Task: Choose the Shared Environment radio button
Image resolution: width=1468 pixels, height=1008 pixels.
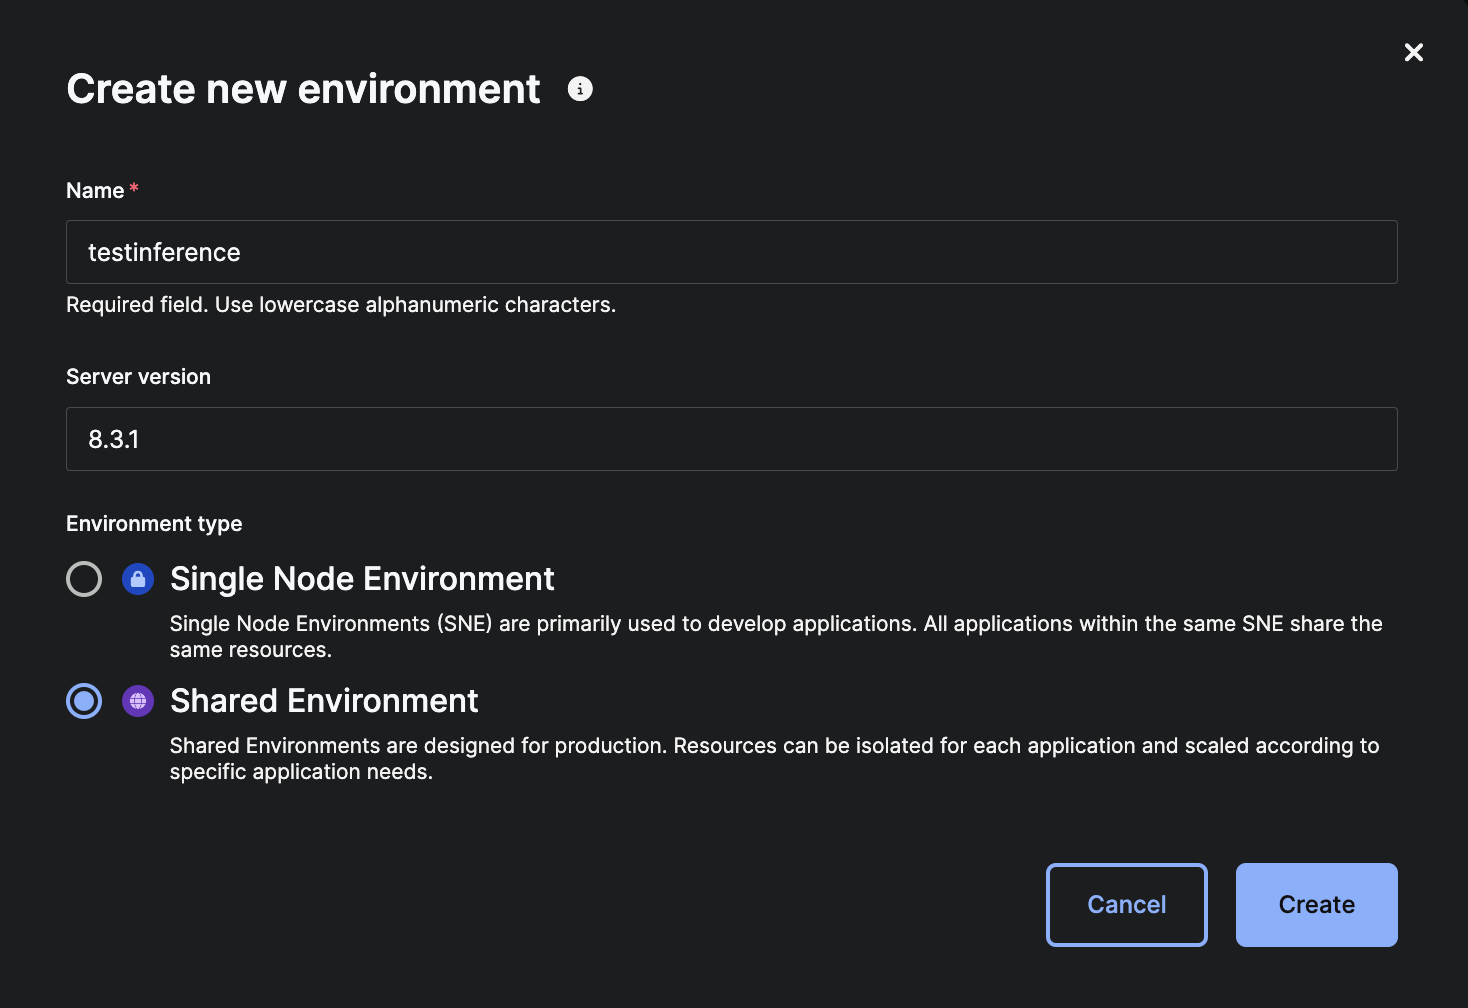Action: (84, 701)
